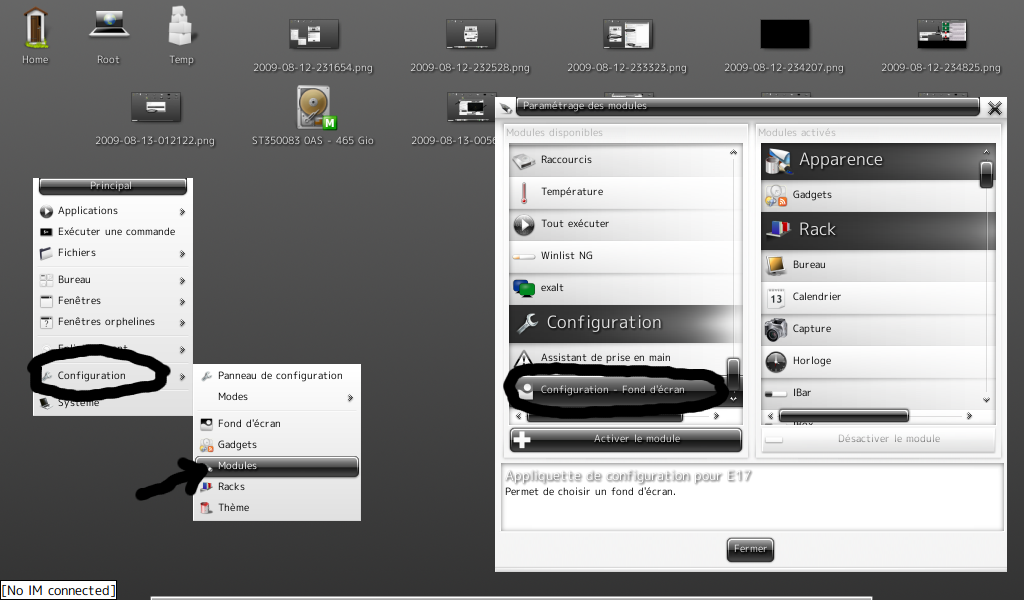Click the Fermer button

(x=750, y=549)
